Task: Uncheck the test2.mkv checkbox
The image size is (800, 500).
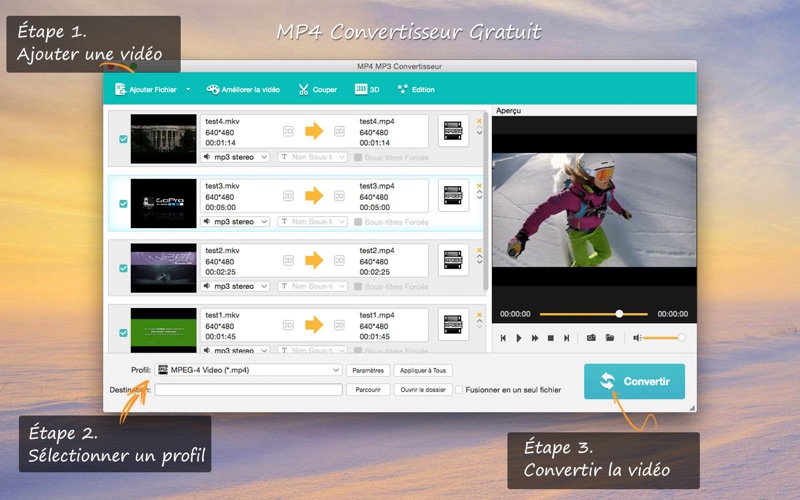Action: 123,268
